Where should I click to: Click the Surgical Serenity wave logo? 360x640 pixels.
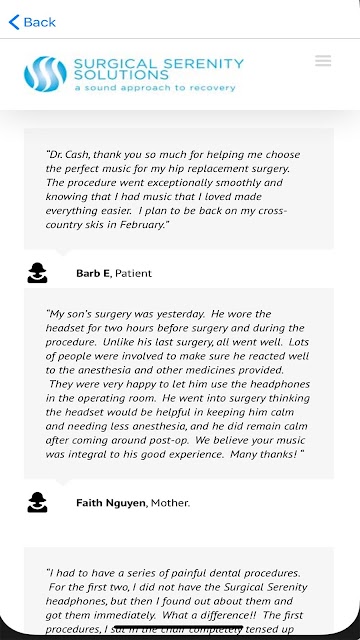tap(45, 74)
